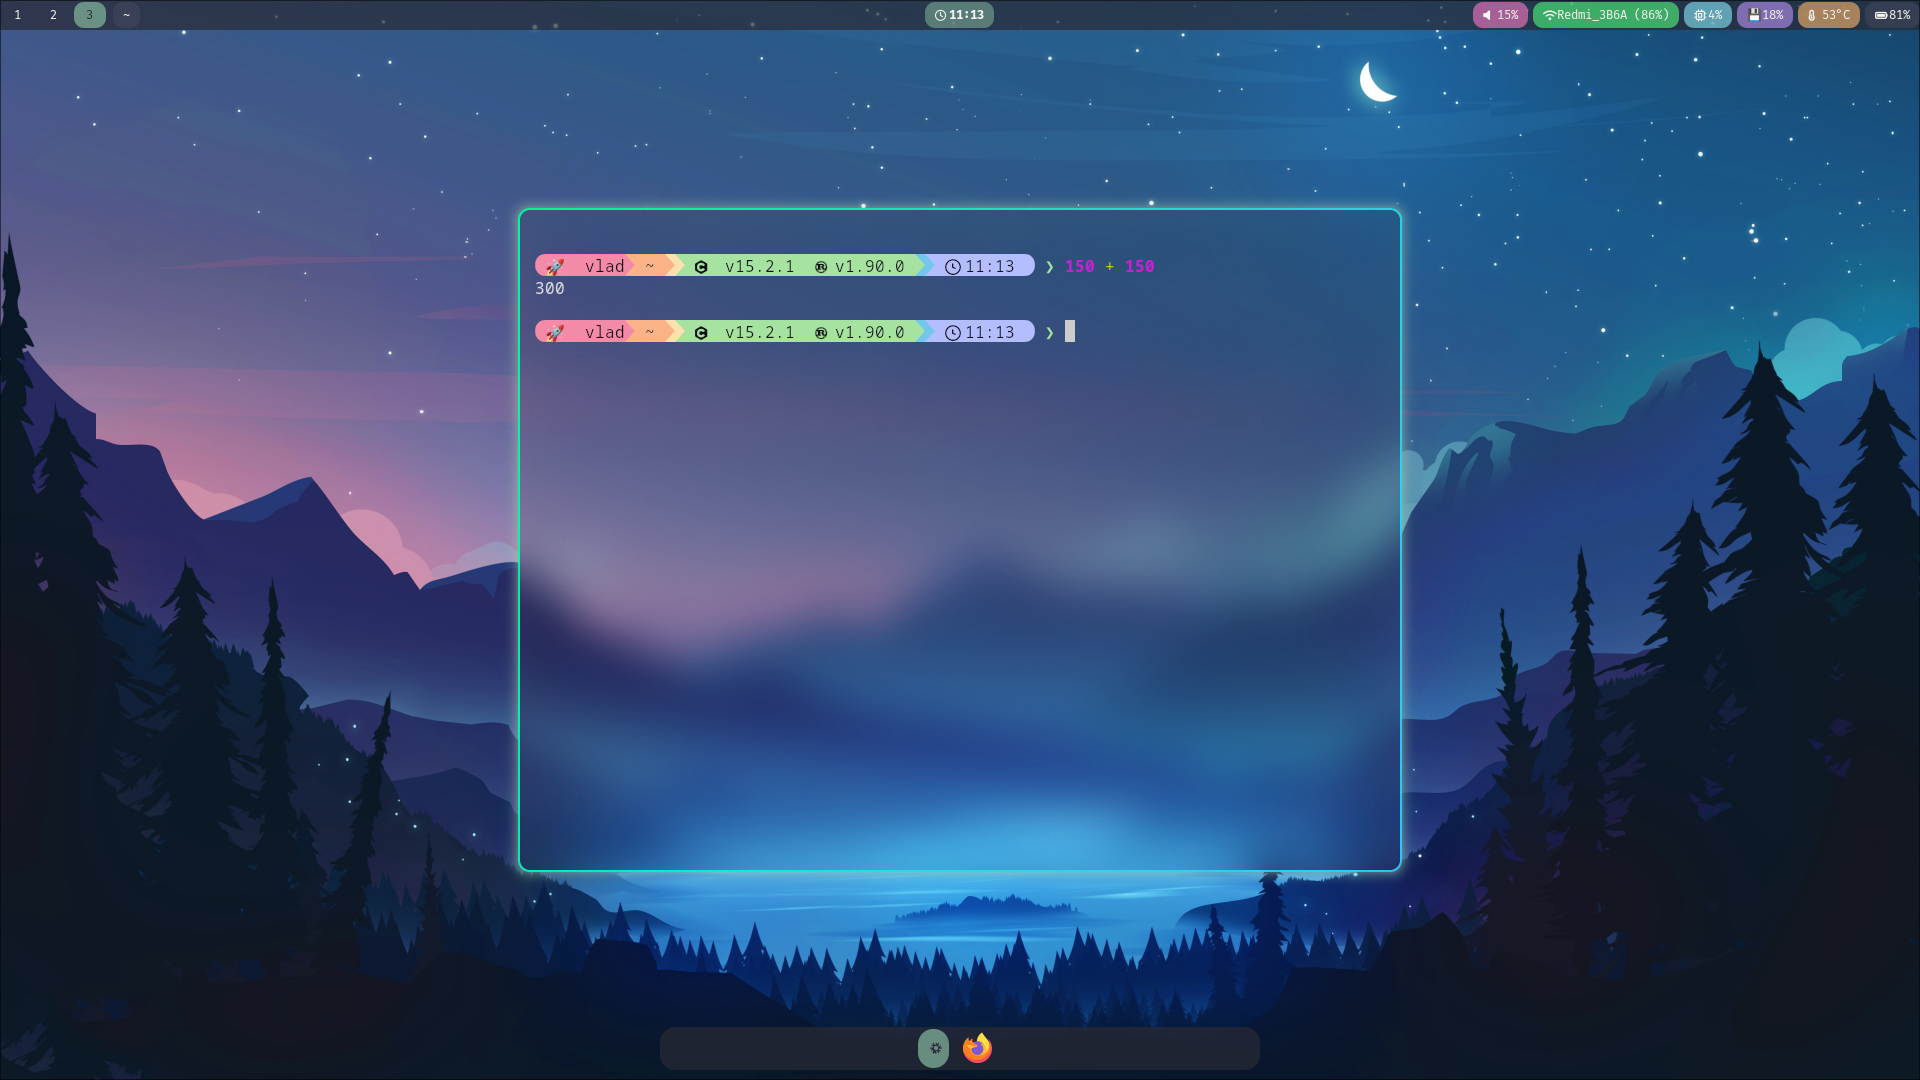Viewport: 1920px width, 1080px height.
Task: Click the clock segment in the first prompt
Action: click(980, 266)
